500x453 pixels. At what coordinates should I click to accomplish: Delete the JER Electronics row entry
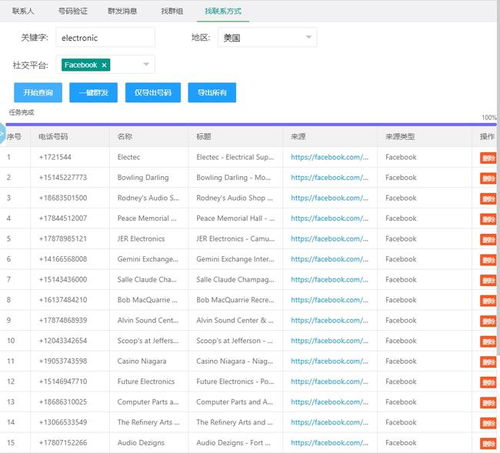[488, 239]
